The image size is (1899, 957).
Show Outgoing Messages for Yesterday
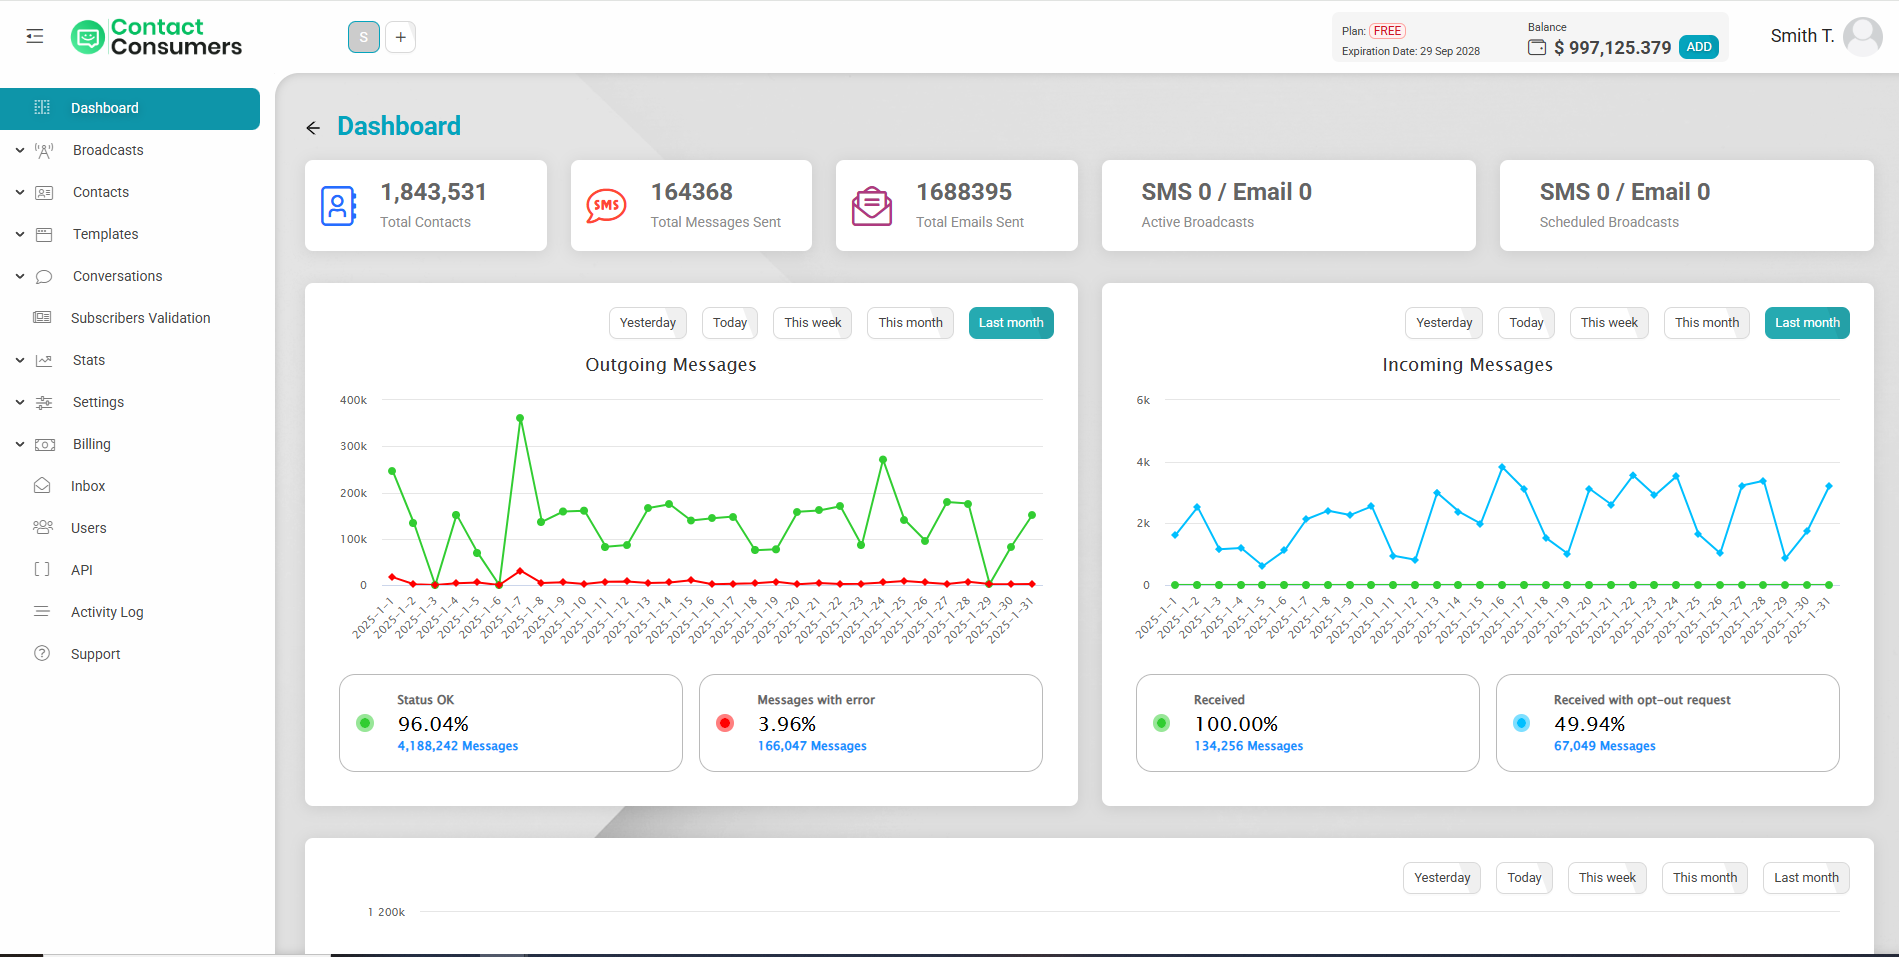[648, 323]
